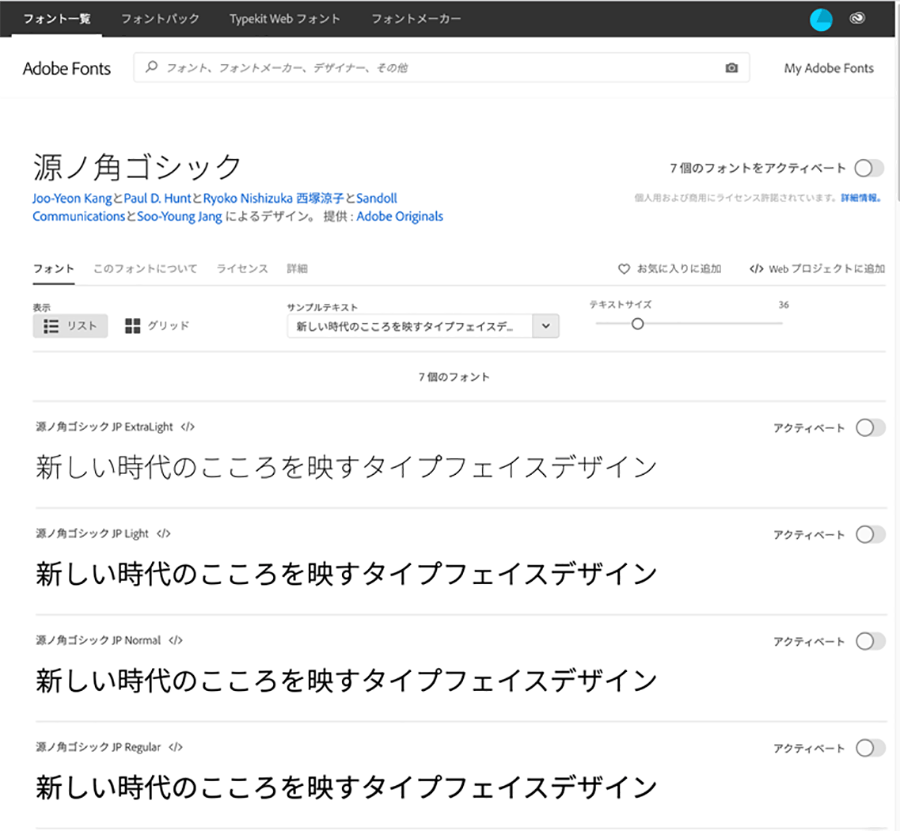
Task: Go to My Adobe Fonts
Action: (x=829, y=68)
